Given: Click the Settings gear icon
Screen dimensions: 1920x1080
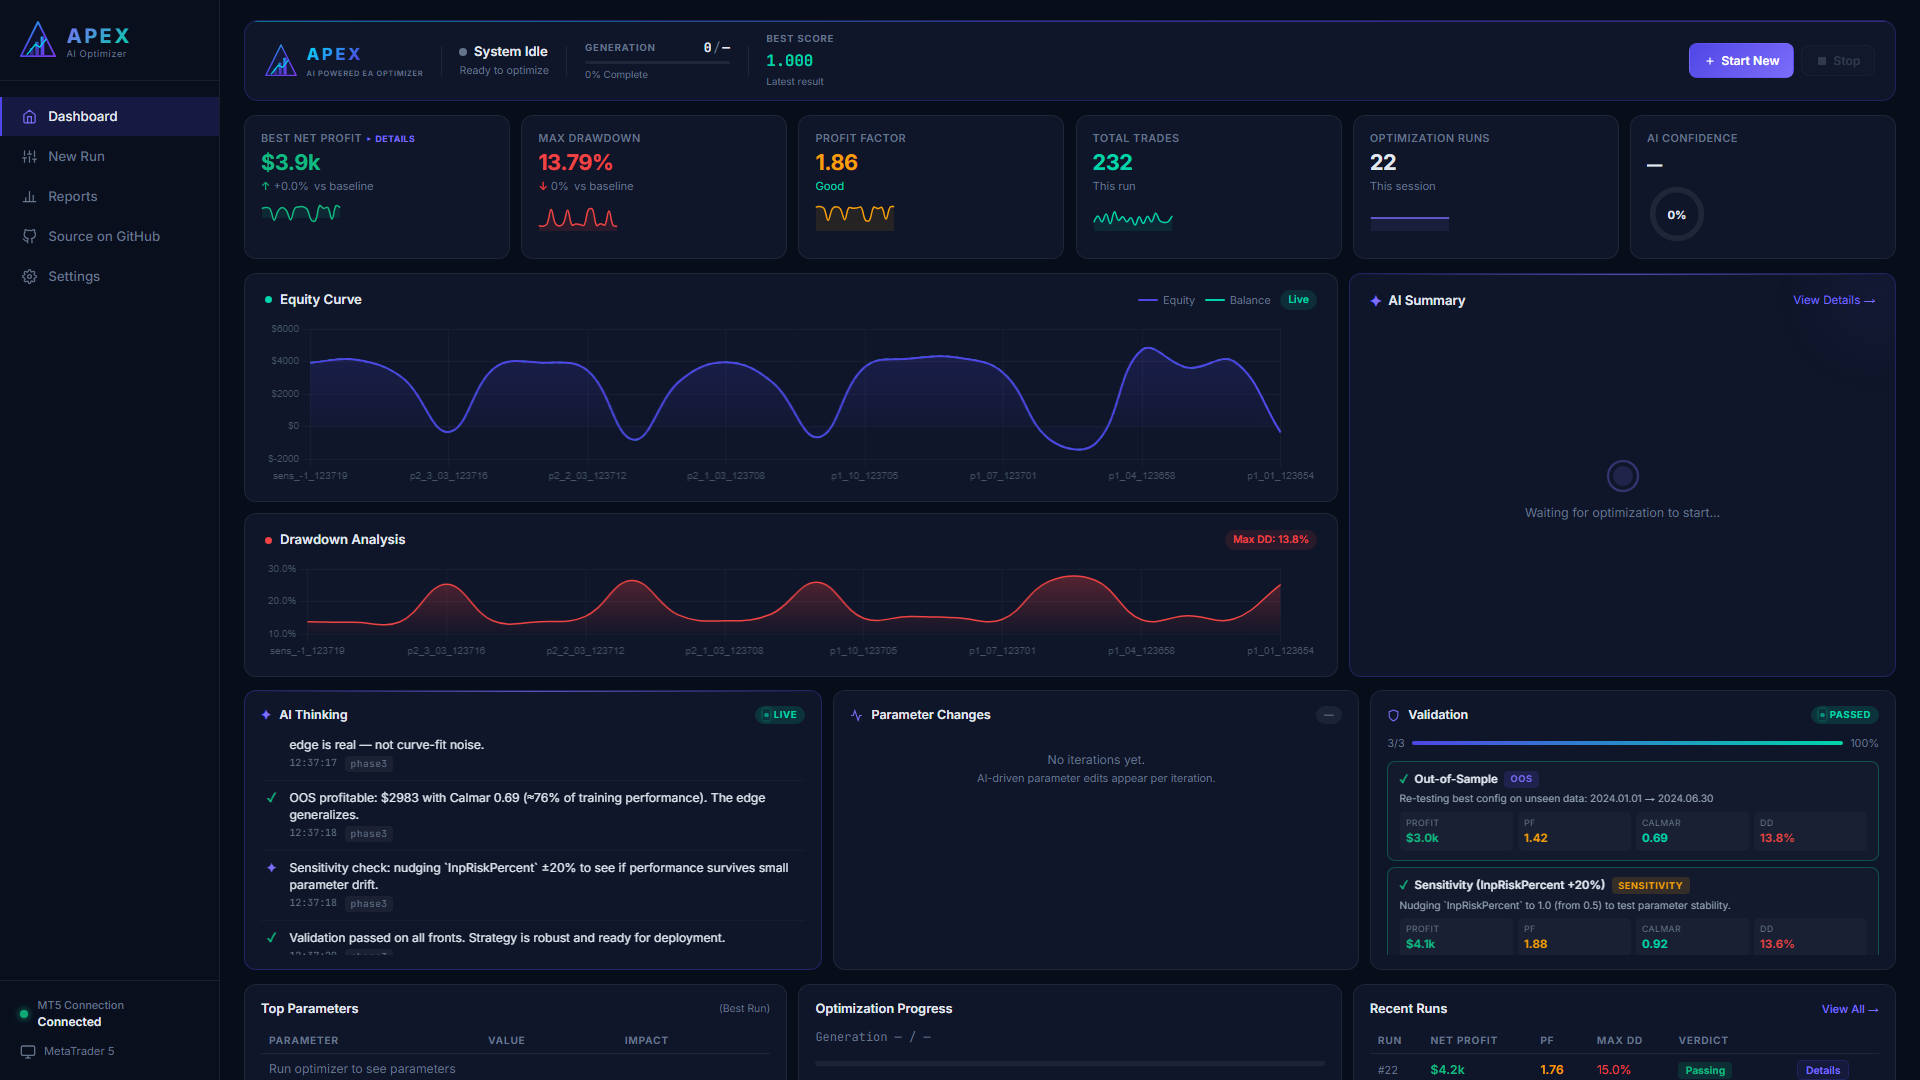Looking at the screenshot, I should pos(30,277).
